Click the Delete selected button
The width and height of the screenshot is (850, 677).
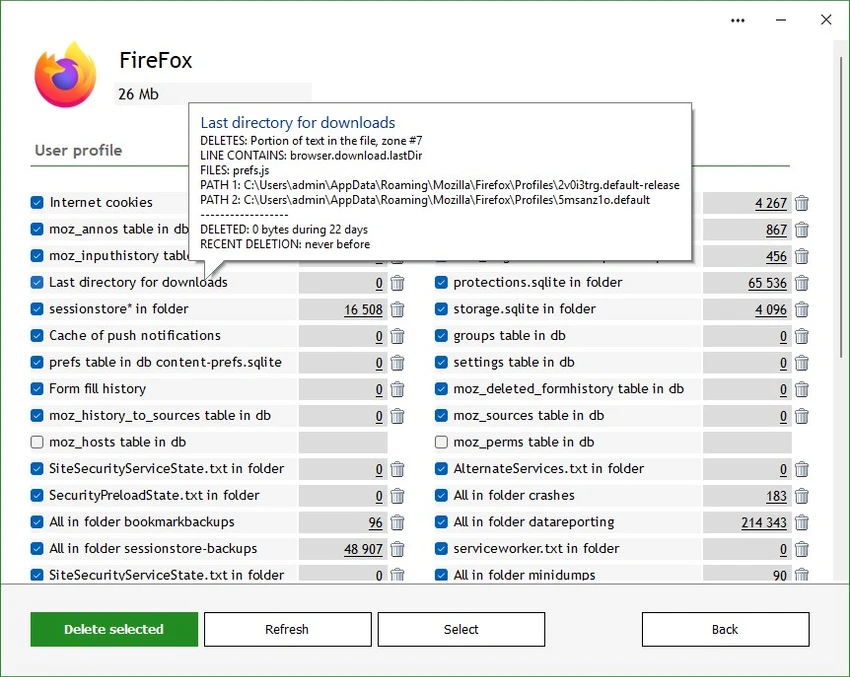[114, 629]
